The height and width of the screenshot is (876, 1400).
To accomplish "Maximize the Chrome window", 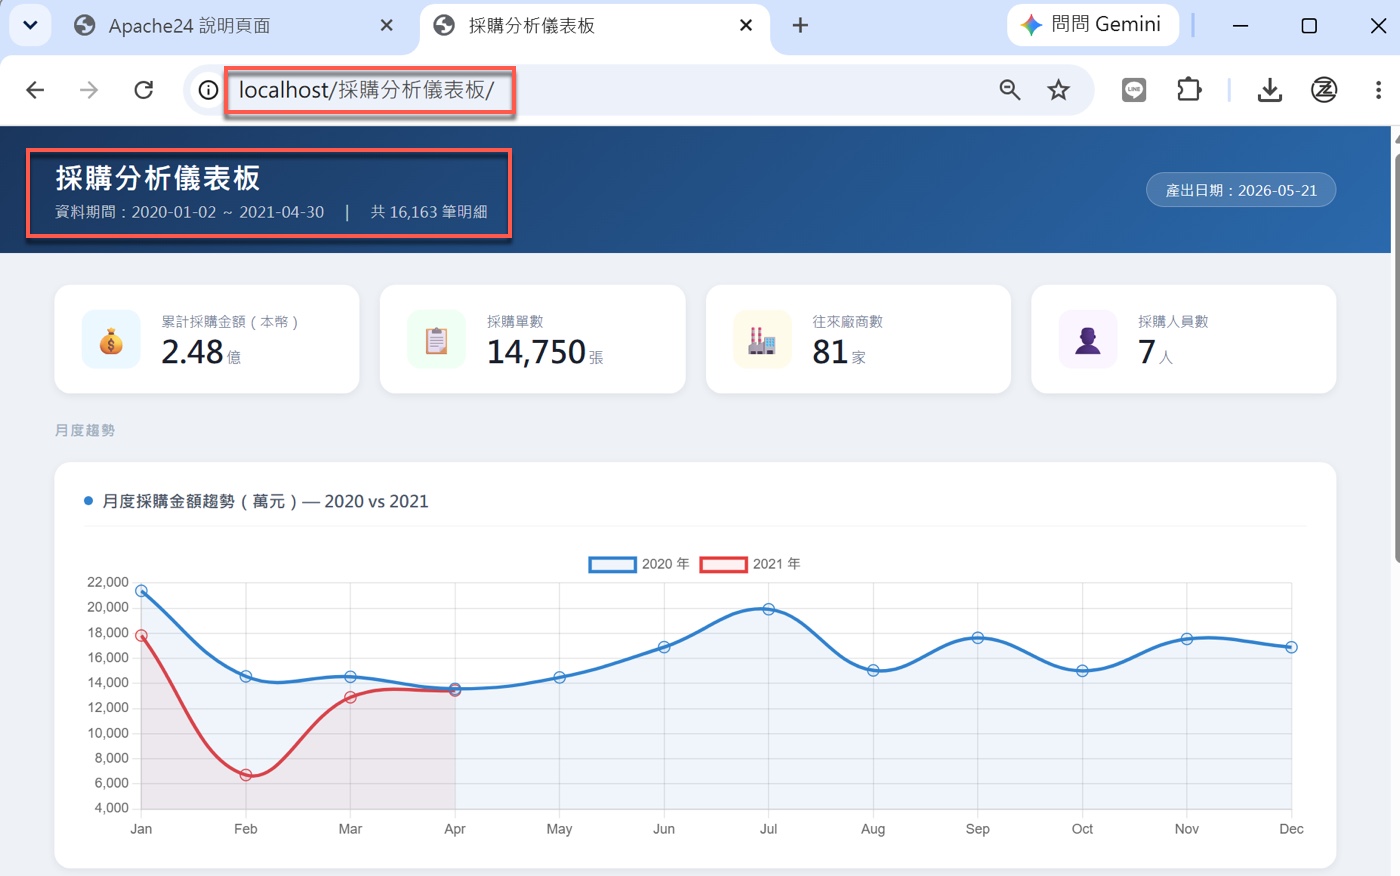I will [1309, 25].
